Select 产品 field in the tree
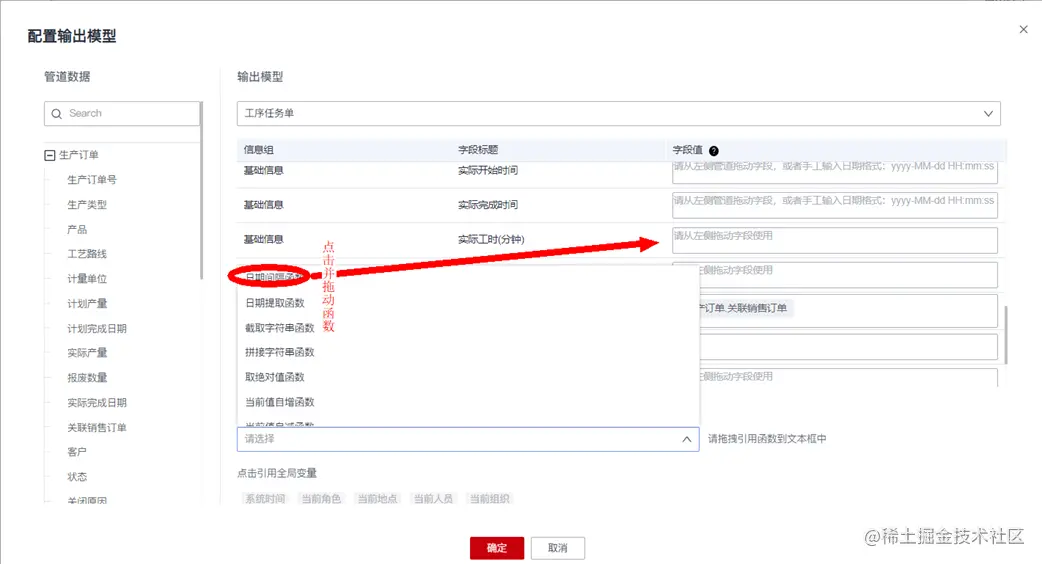The width and height of the screenshot is (1042, 564). pyautogui.click(x=77, y=229)
